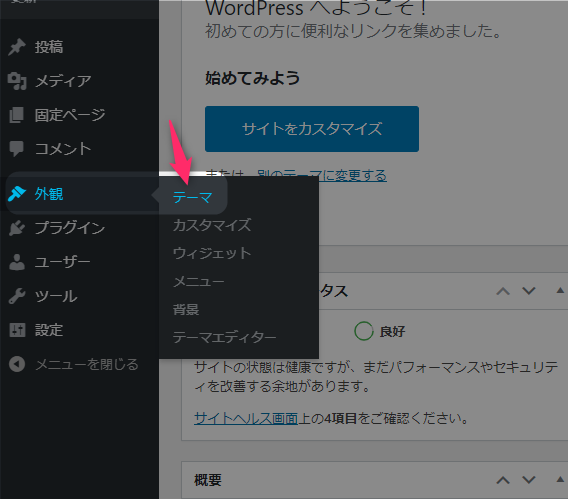Image resolution: width=568 pixels, height=499 pixels.
Task: Click the サイトをカスタマイズ button
Action: 312,129
